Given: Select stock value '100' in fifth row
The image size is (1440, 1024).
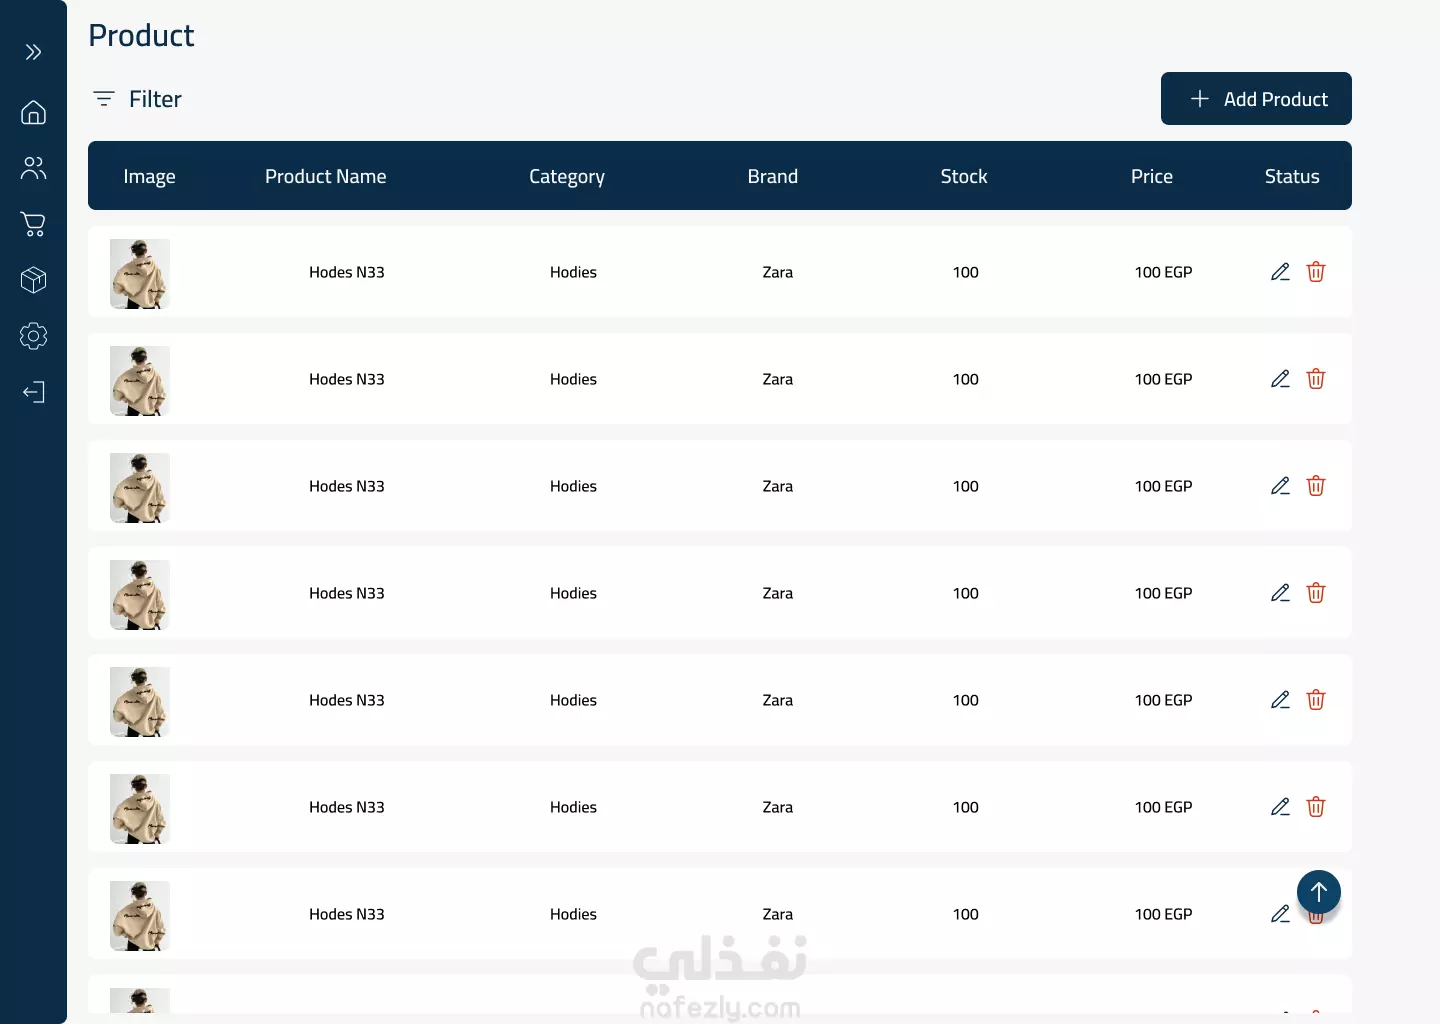Looking at the screenshot, I should [x=966, y=700].
